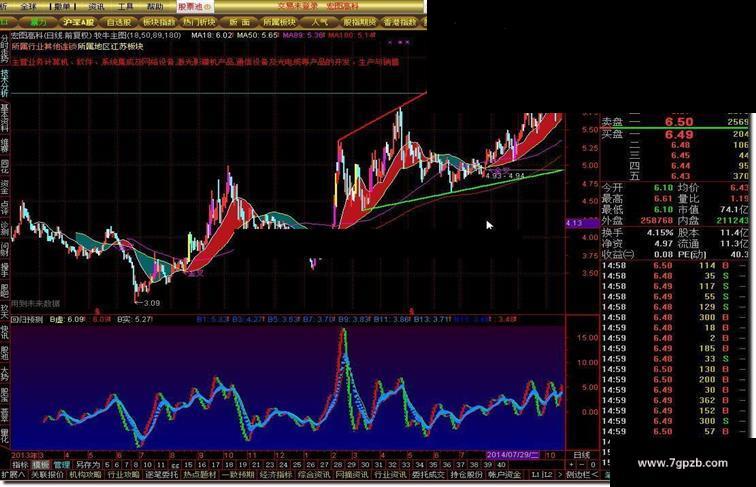Screen dimensions: 756x487
Task: Switch to the 股票池 tab
Action: [x=194, y=7]
